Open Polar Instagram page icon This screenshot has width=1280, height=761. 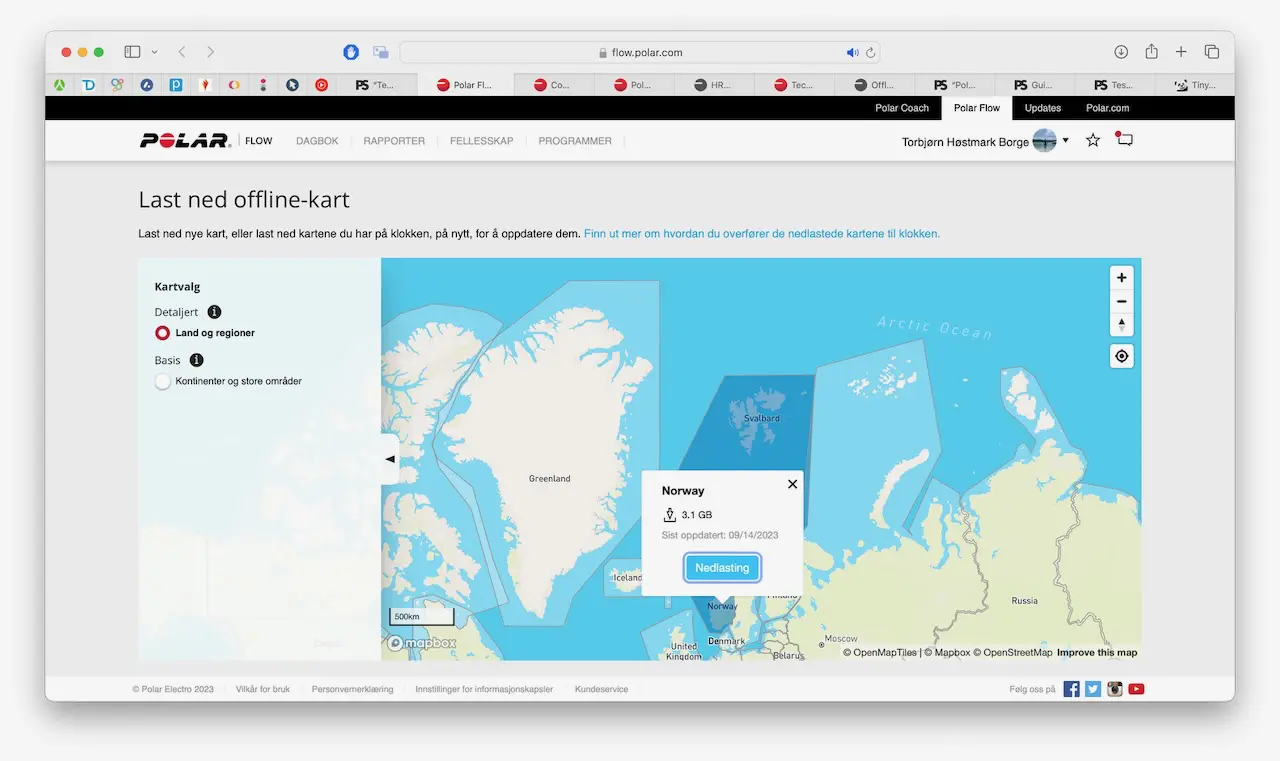(1114, 689)
